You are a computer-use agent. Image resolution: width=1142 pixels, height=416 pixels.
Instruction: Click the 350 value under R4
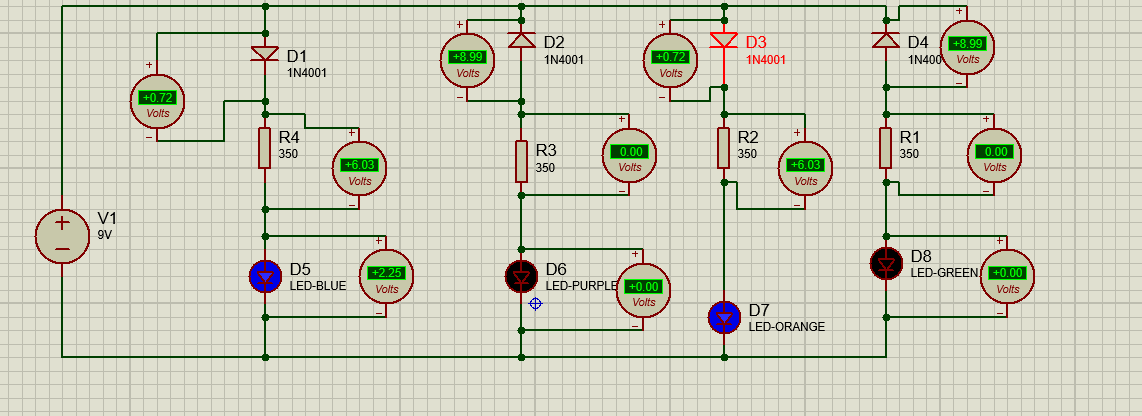288,154
